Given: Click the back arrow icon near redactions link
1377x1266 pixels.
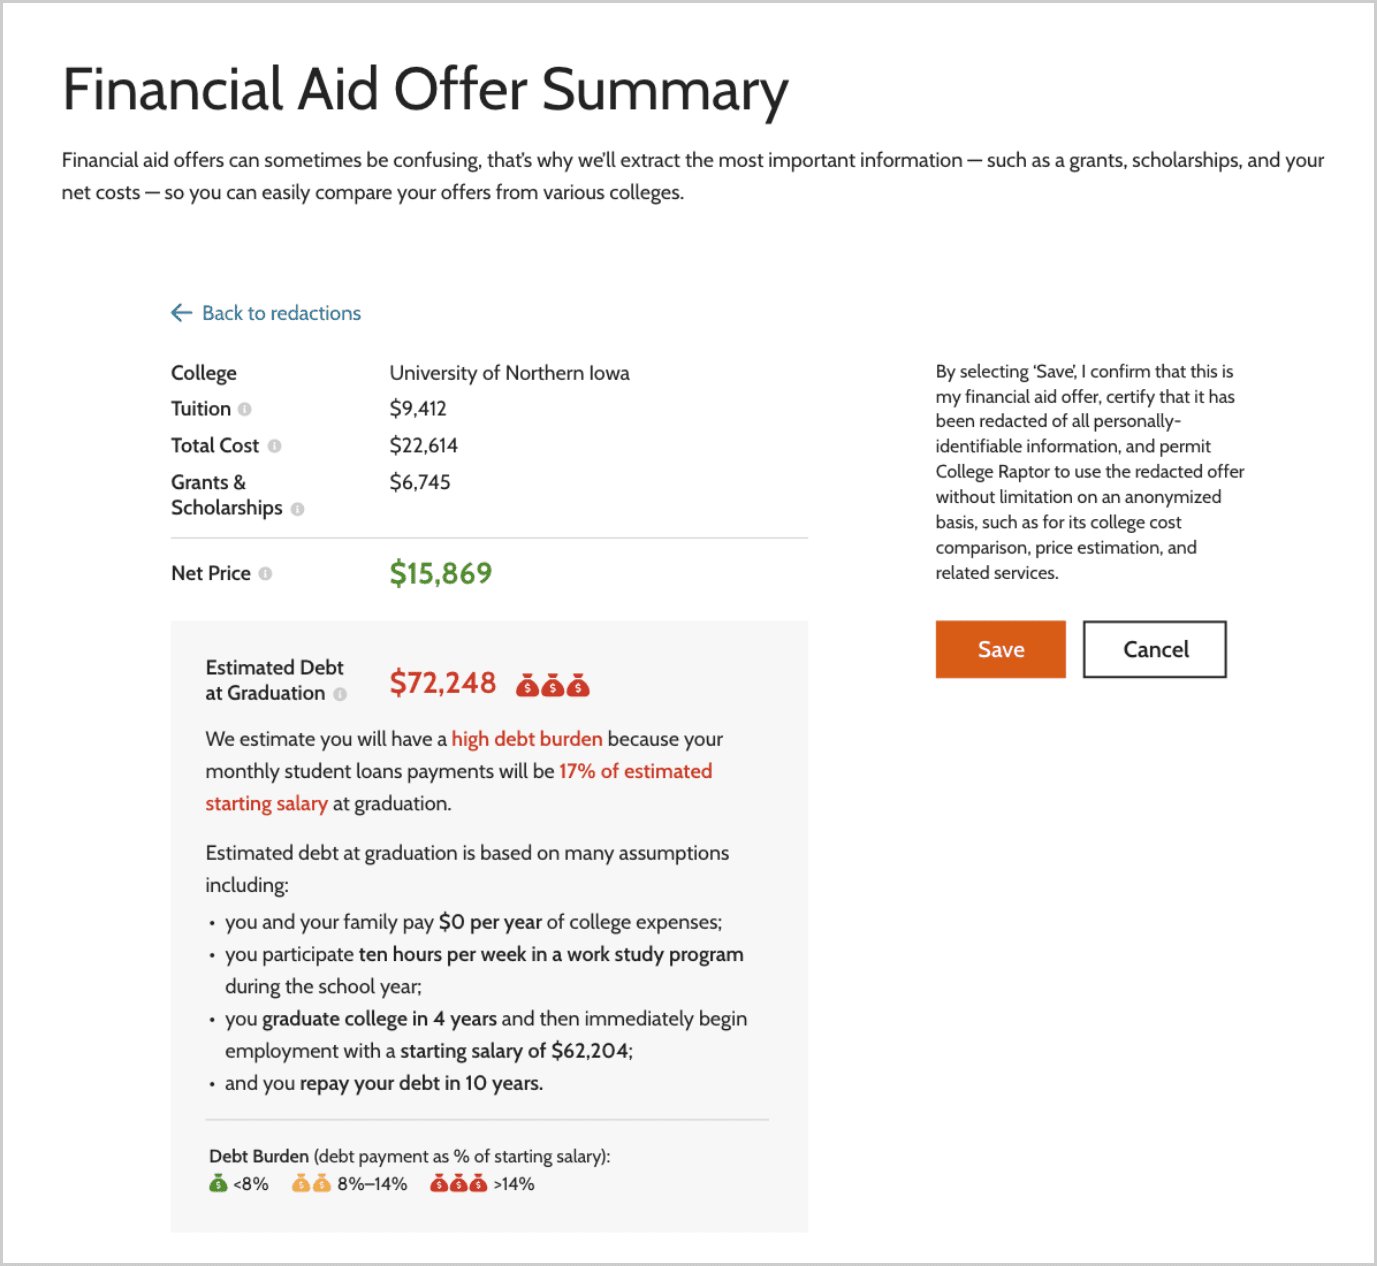Looking at the screenshot, I should pyautogui.click(x=180, y=313).
